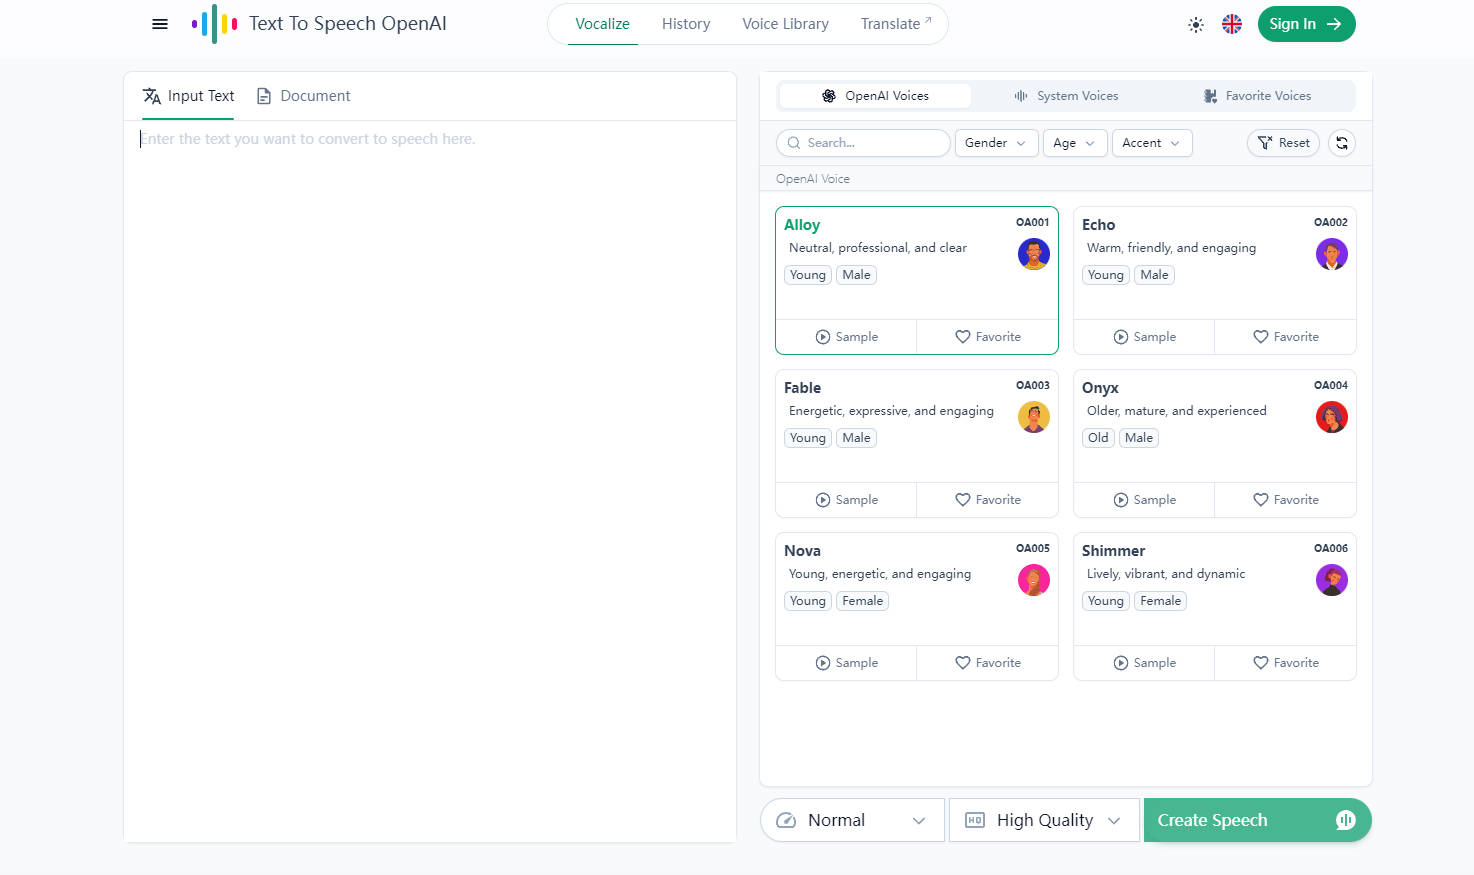The width and height of the screenshot is (1474, 875).
Task: Click the Sign In button
Action: pos(1306,23)
